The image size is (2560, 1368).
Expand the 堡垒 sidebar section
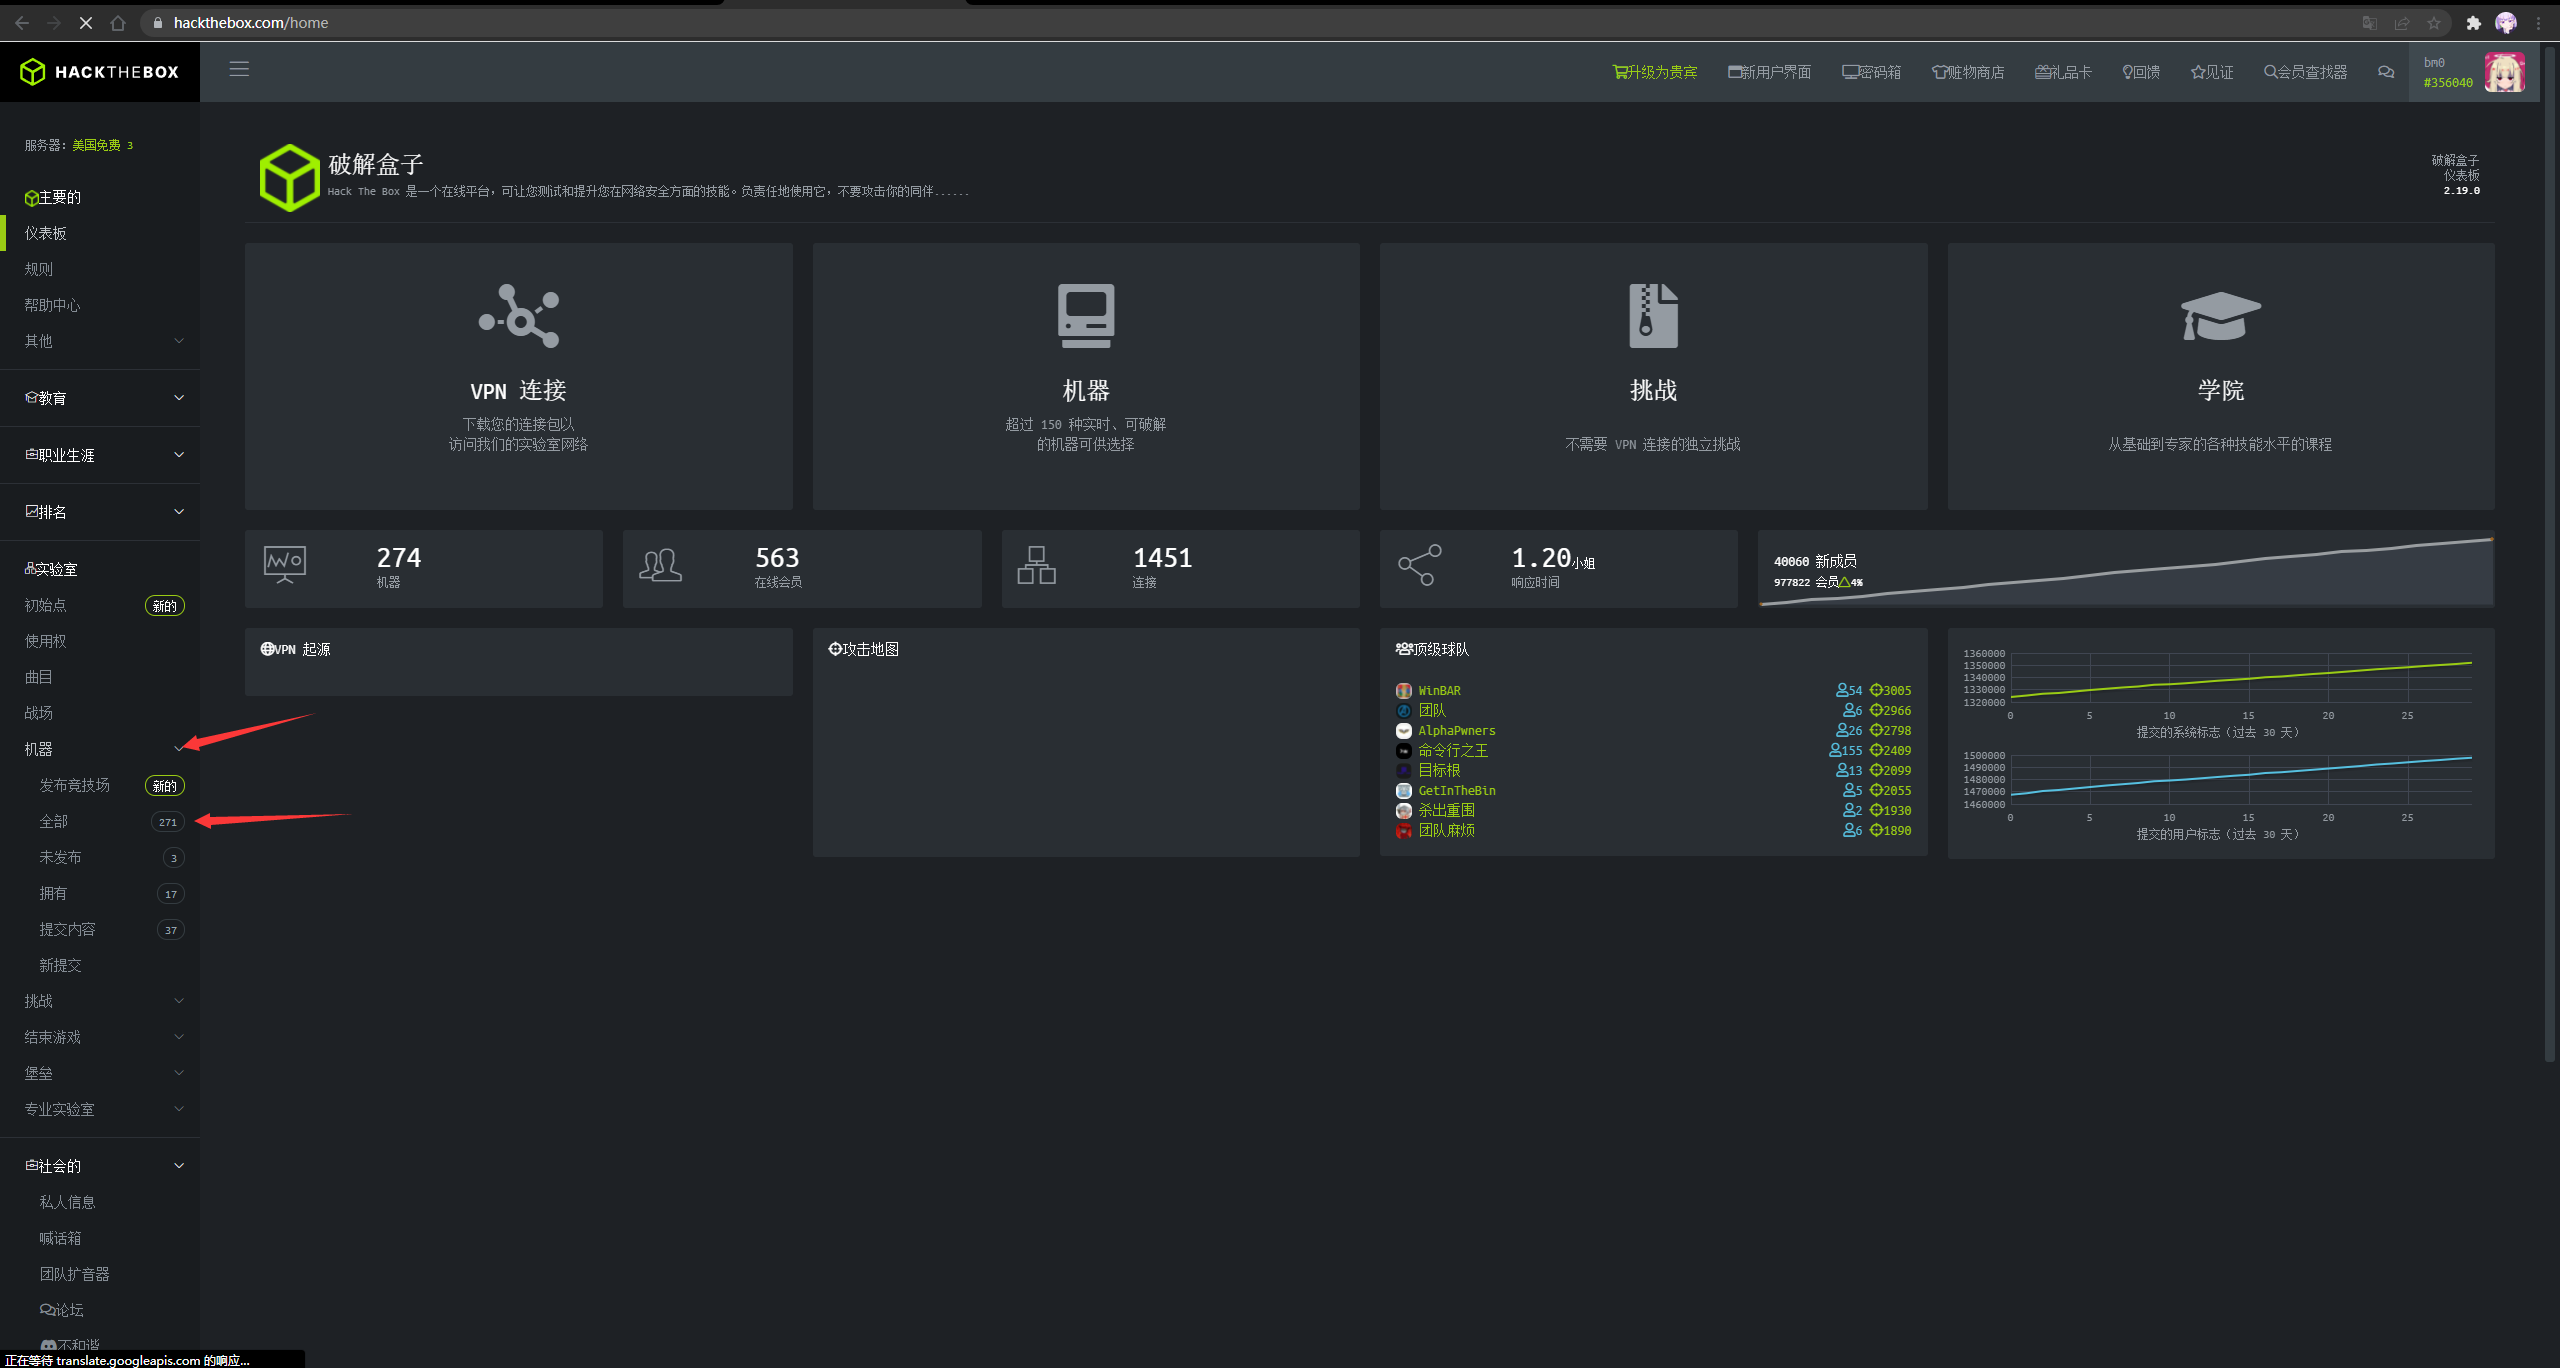pyautogui.click(x=180, y=1072)
